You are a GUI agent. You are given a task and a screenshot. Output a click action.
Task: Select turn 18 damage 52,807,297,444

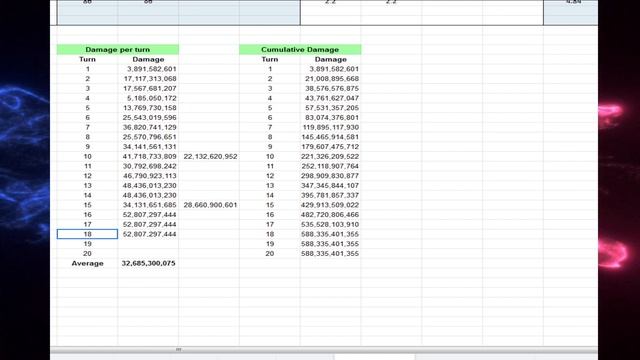[x=148, y=234]
